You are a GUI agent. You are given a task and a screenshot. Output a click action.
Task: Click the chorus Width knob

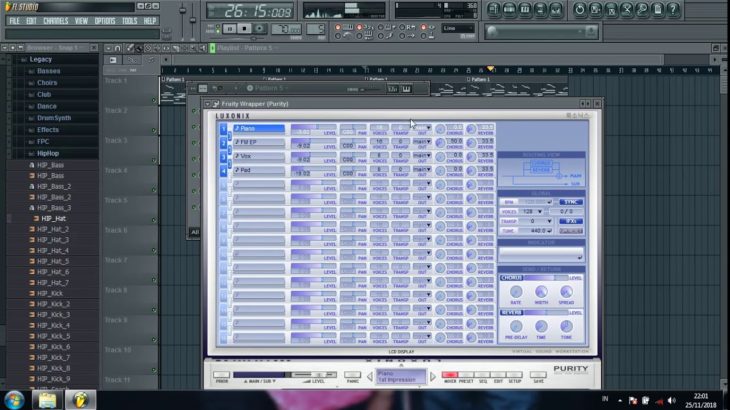pyautogui.click(x=541, y=292)
